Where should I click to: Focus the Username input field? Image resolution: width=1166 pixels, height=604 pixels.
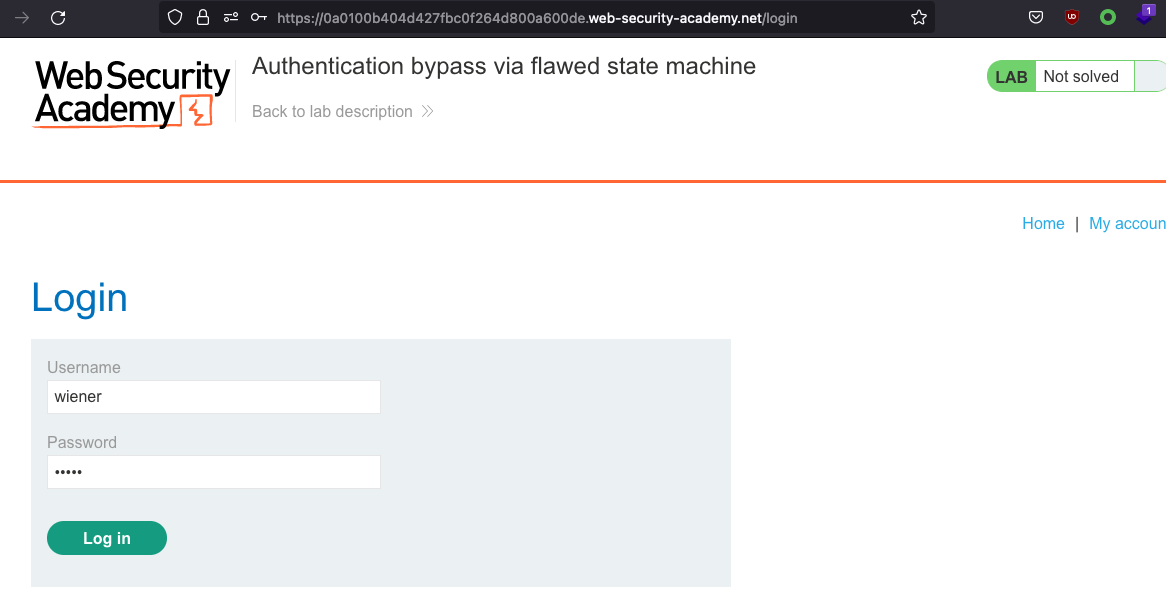[x=214, y=397]
